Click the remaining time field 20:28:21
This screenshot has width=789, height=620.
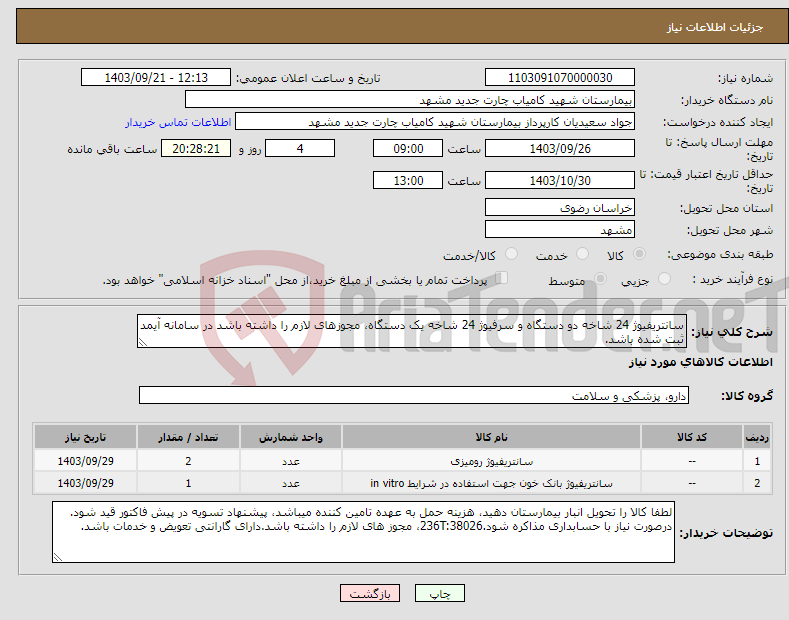(196, 148)
